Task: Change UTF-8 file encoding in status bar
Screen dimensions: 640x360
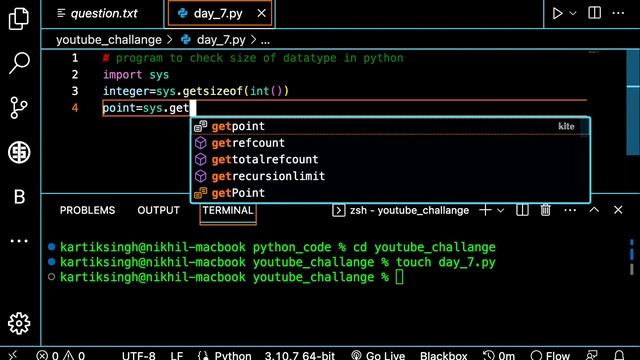Action: pyautogui.click(x=138, y=356)
